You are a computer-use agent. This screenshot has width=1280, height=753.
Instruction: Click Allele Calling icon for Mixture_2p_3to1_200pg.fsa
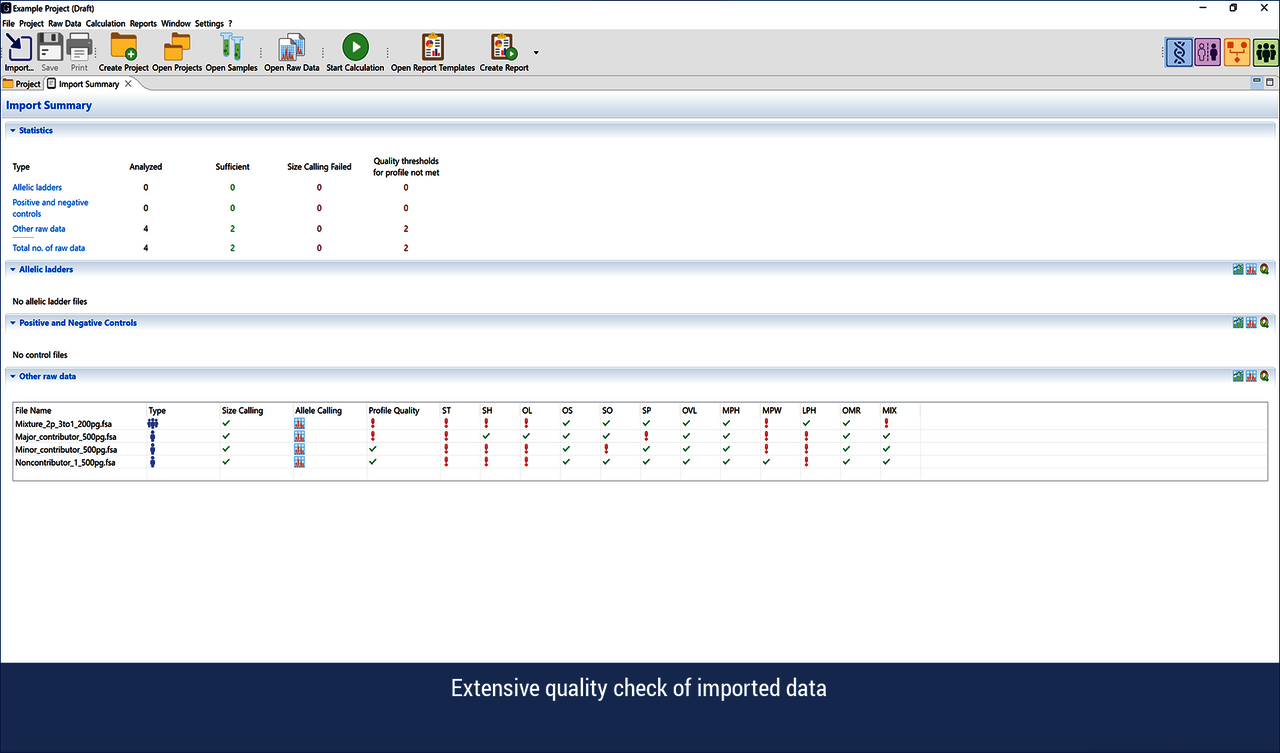pyautogui.click(x=300, y=424)
